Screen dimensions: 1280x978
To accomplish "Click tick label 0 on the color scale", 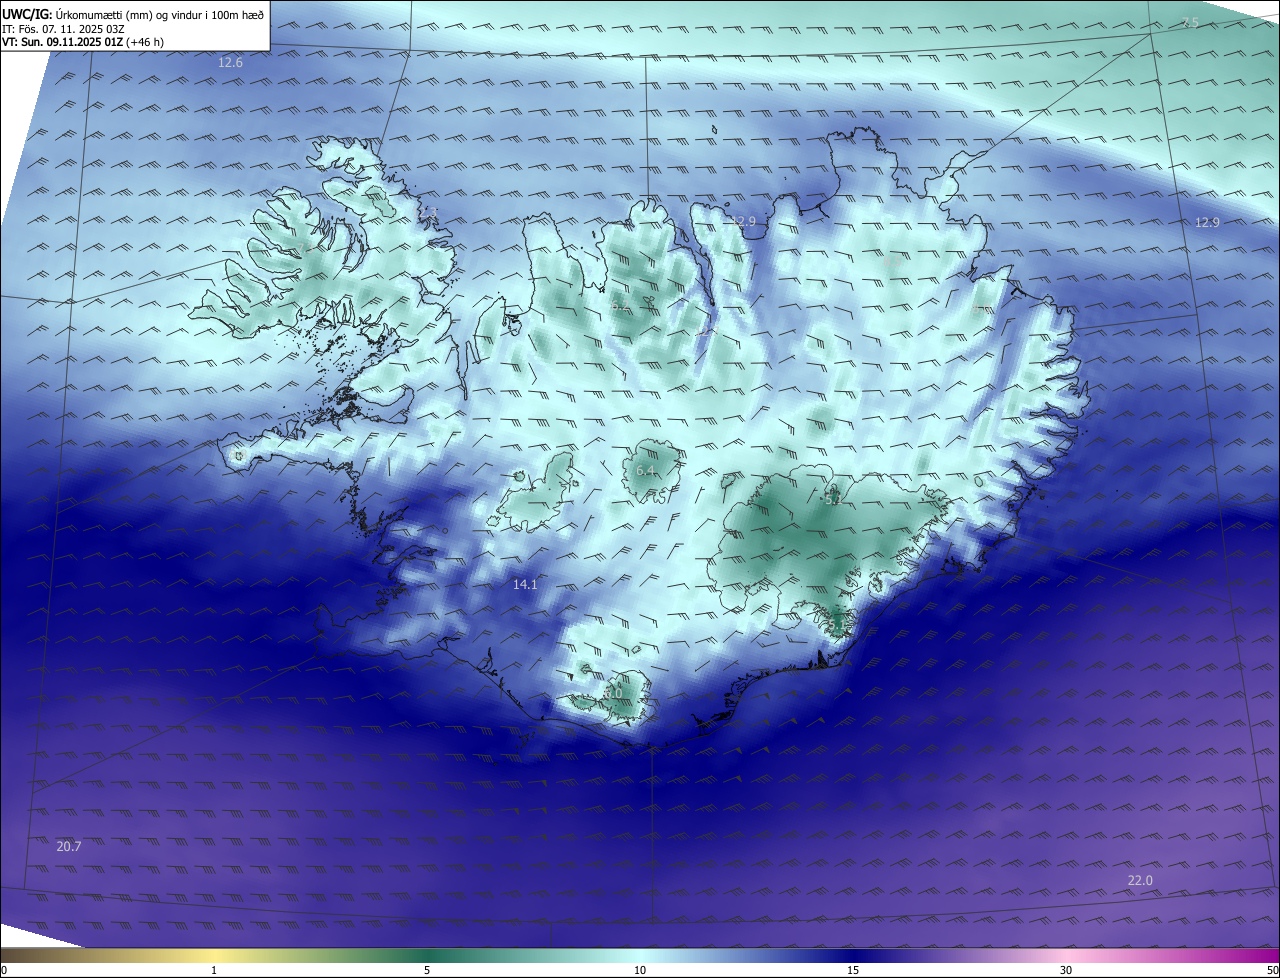I will [3, 970].
